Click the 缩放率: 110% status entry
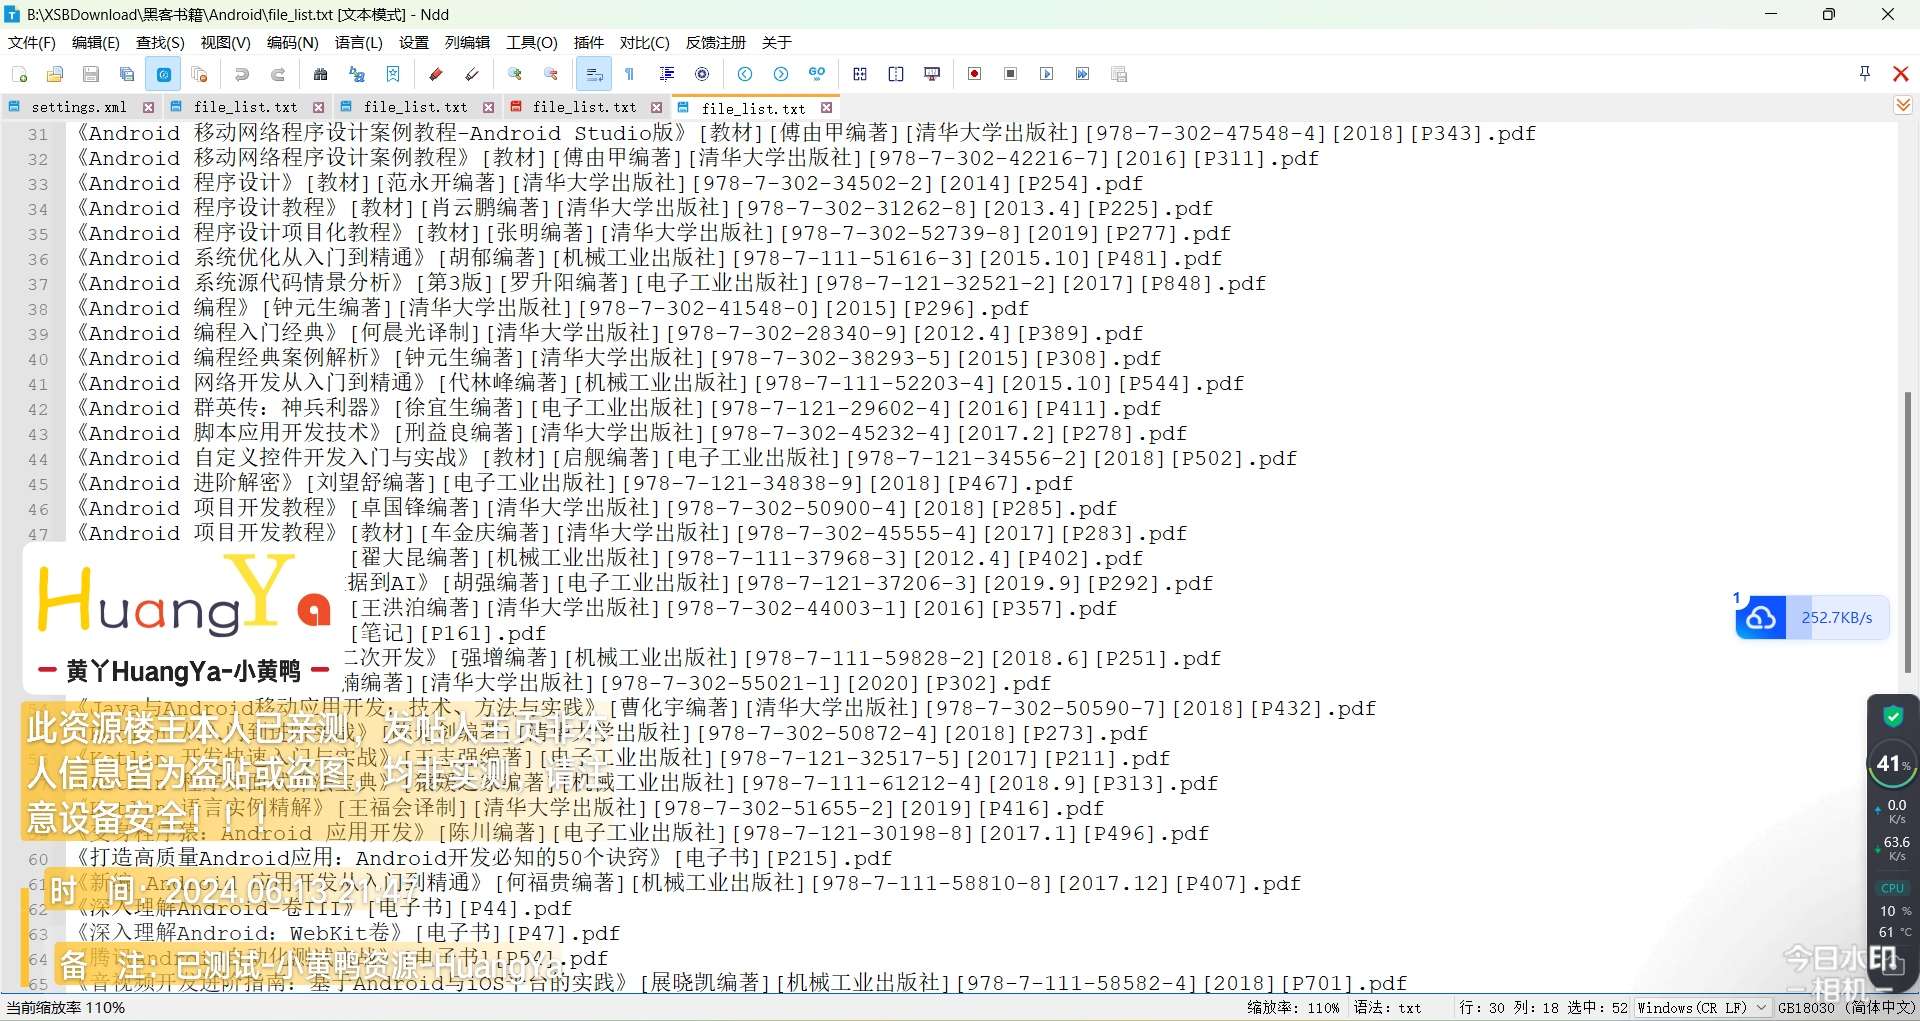Viewport: 1920px width, 1021px height. coord(1293,1008)
